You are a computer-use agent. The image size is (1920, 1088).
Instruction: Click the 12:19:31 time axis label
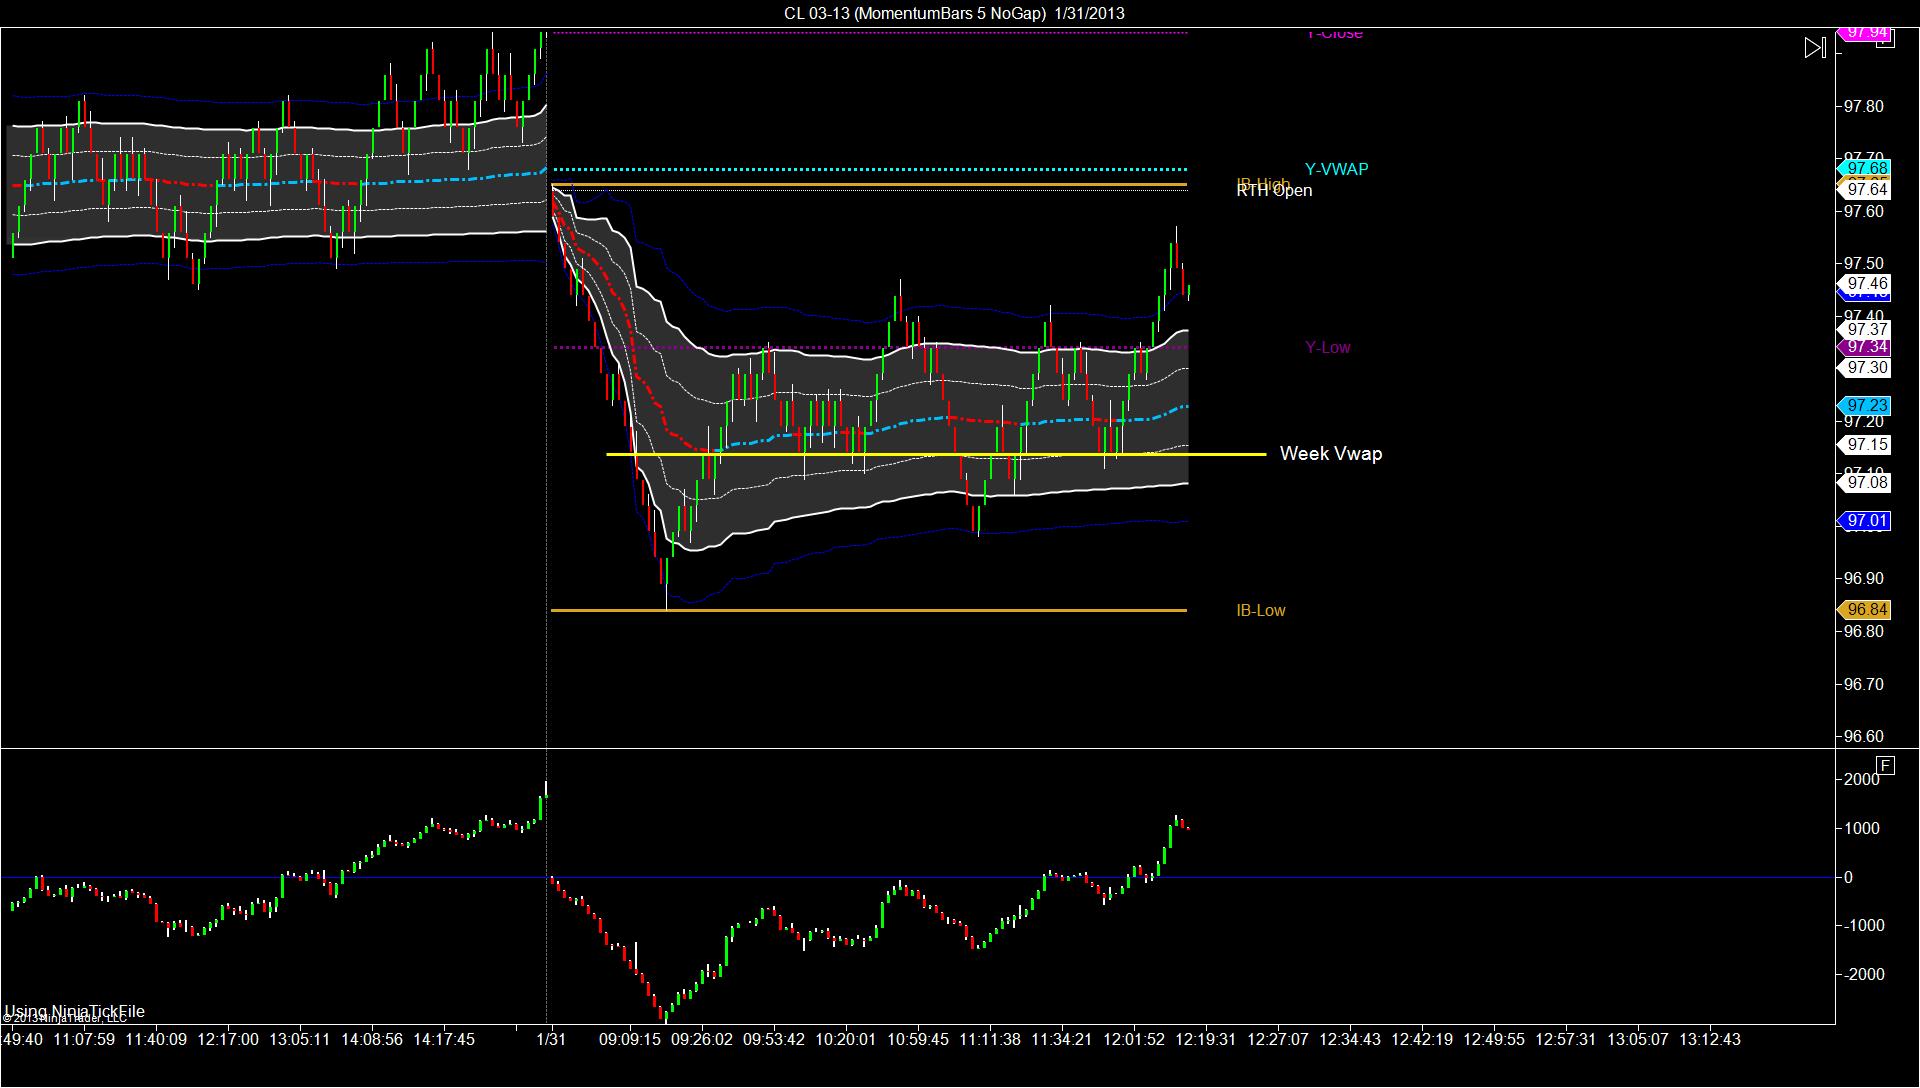click(1206, 1040)
